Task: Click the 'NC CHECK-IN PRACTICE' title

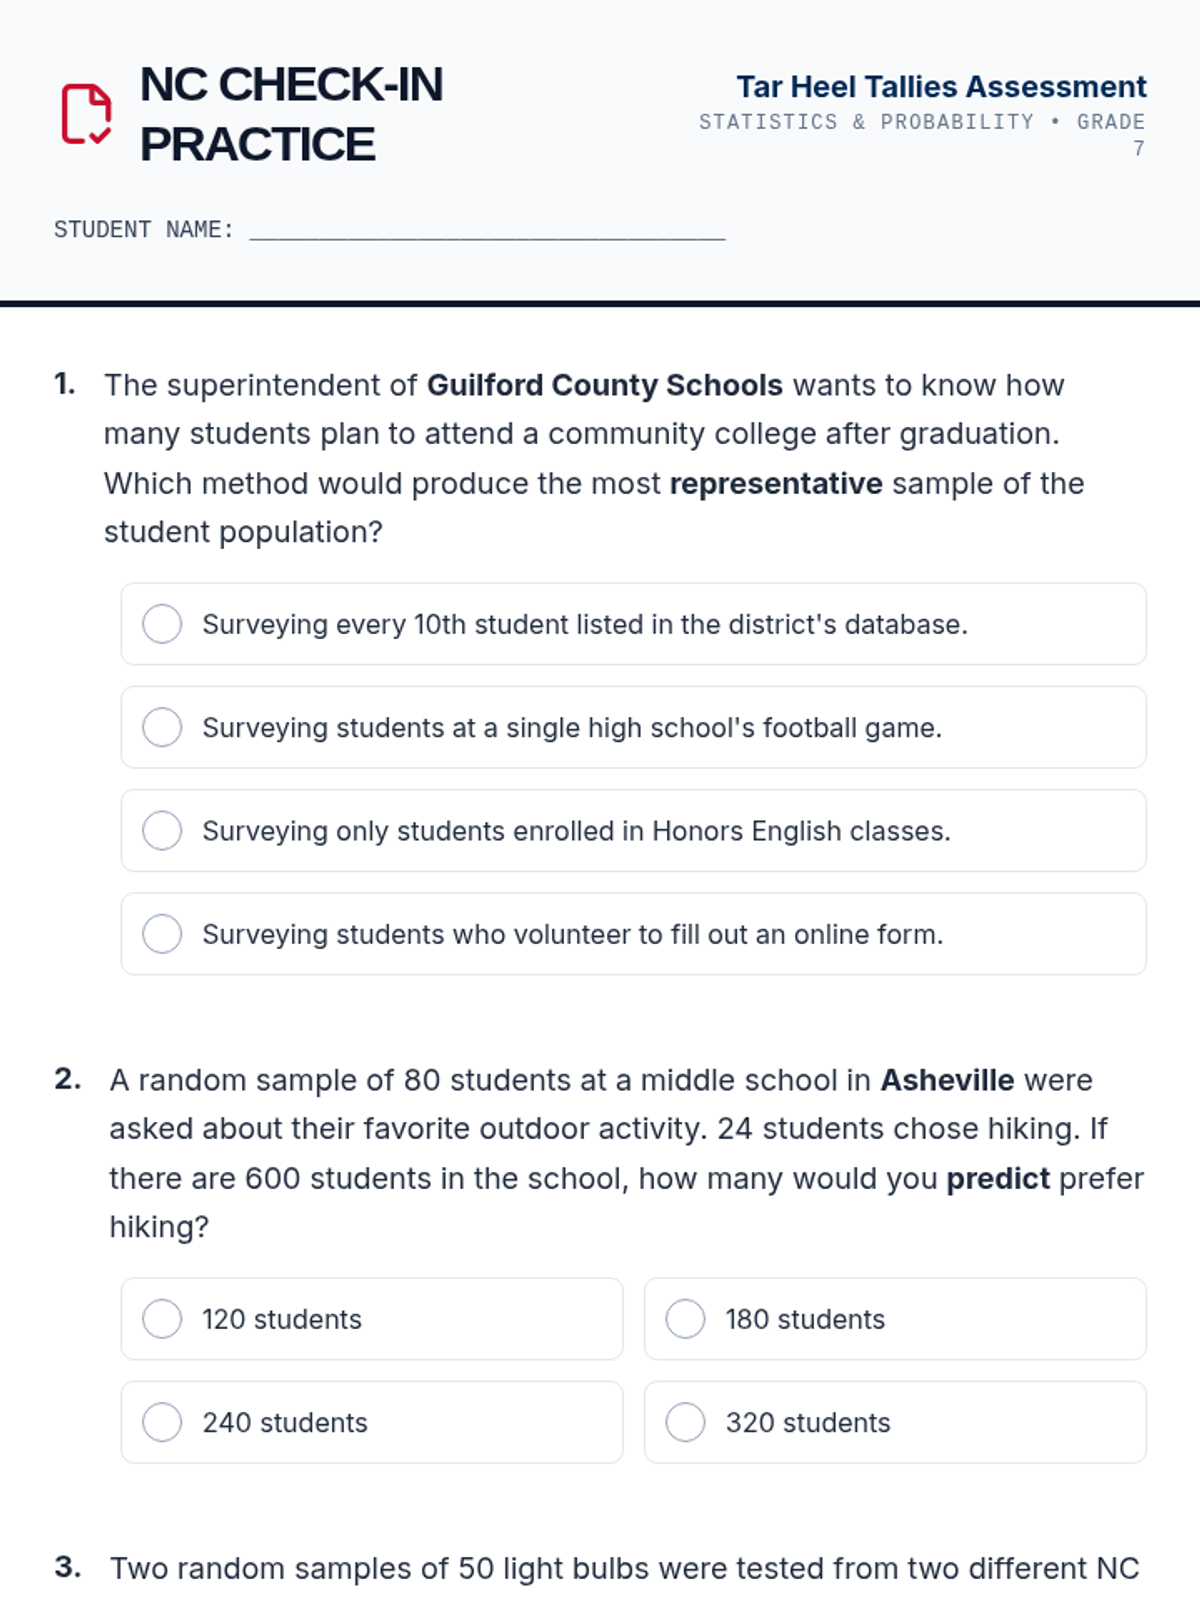Action: point(291,114)
